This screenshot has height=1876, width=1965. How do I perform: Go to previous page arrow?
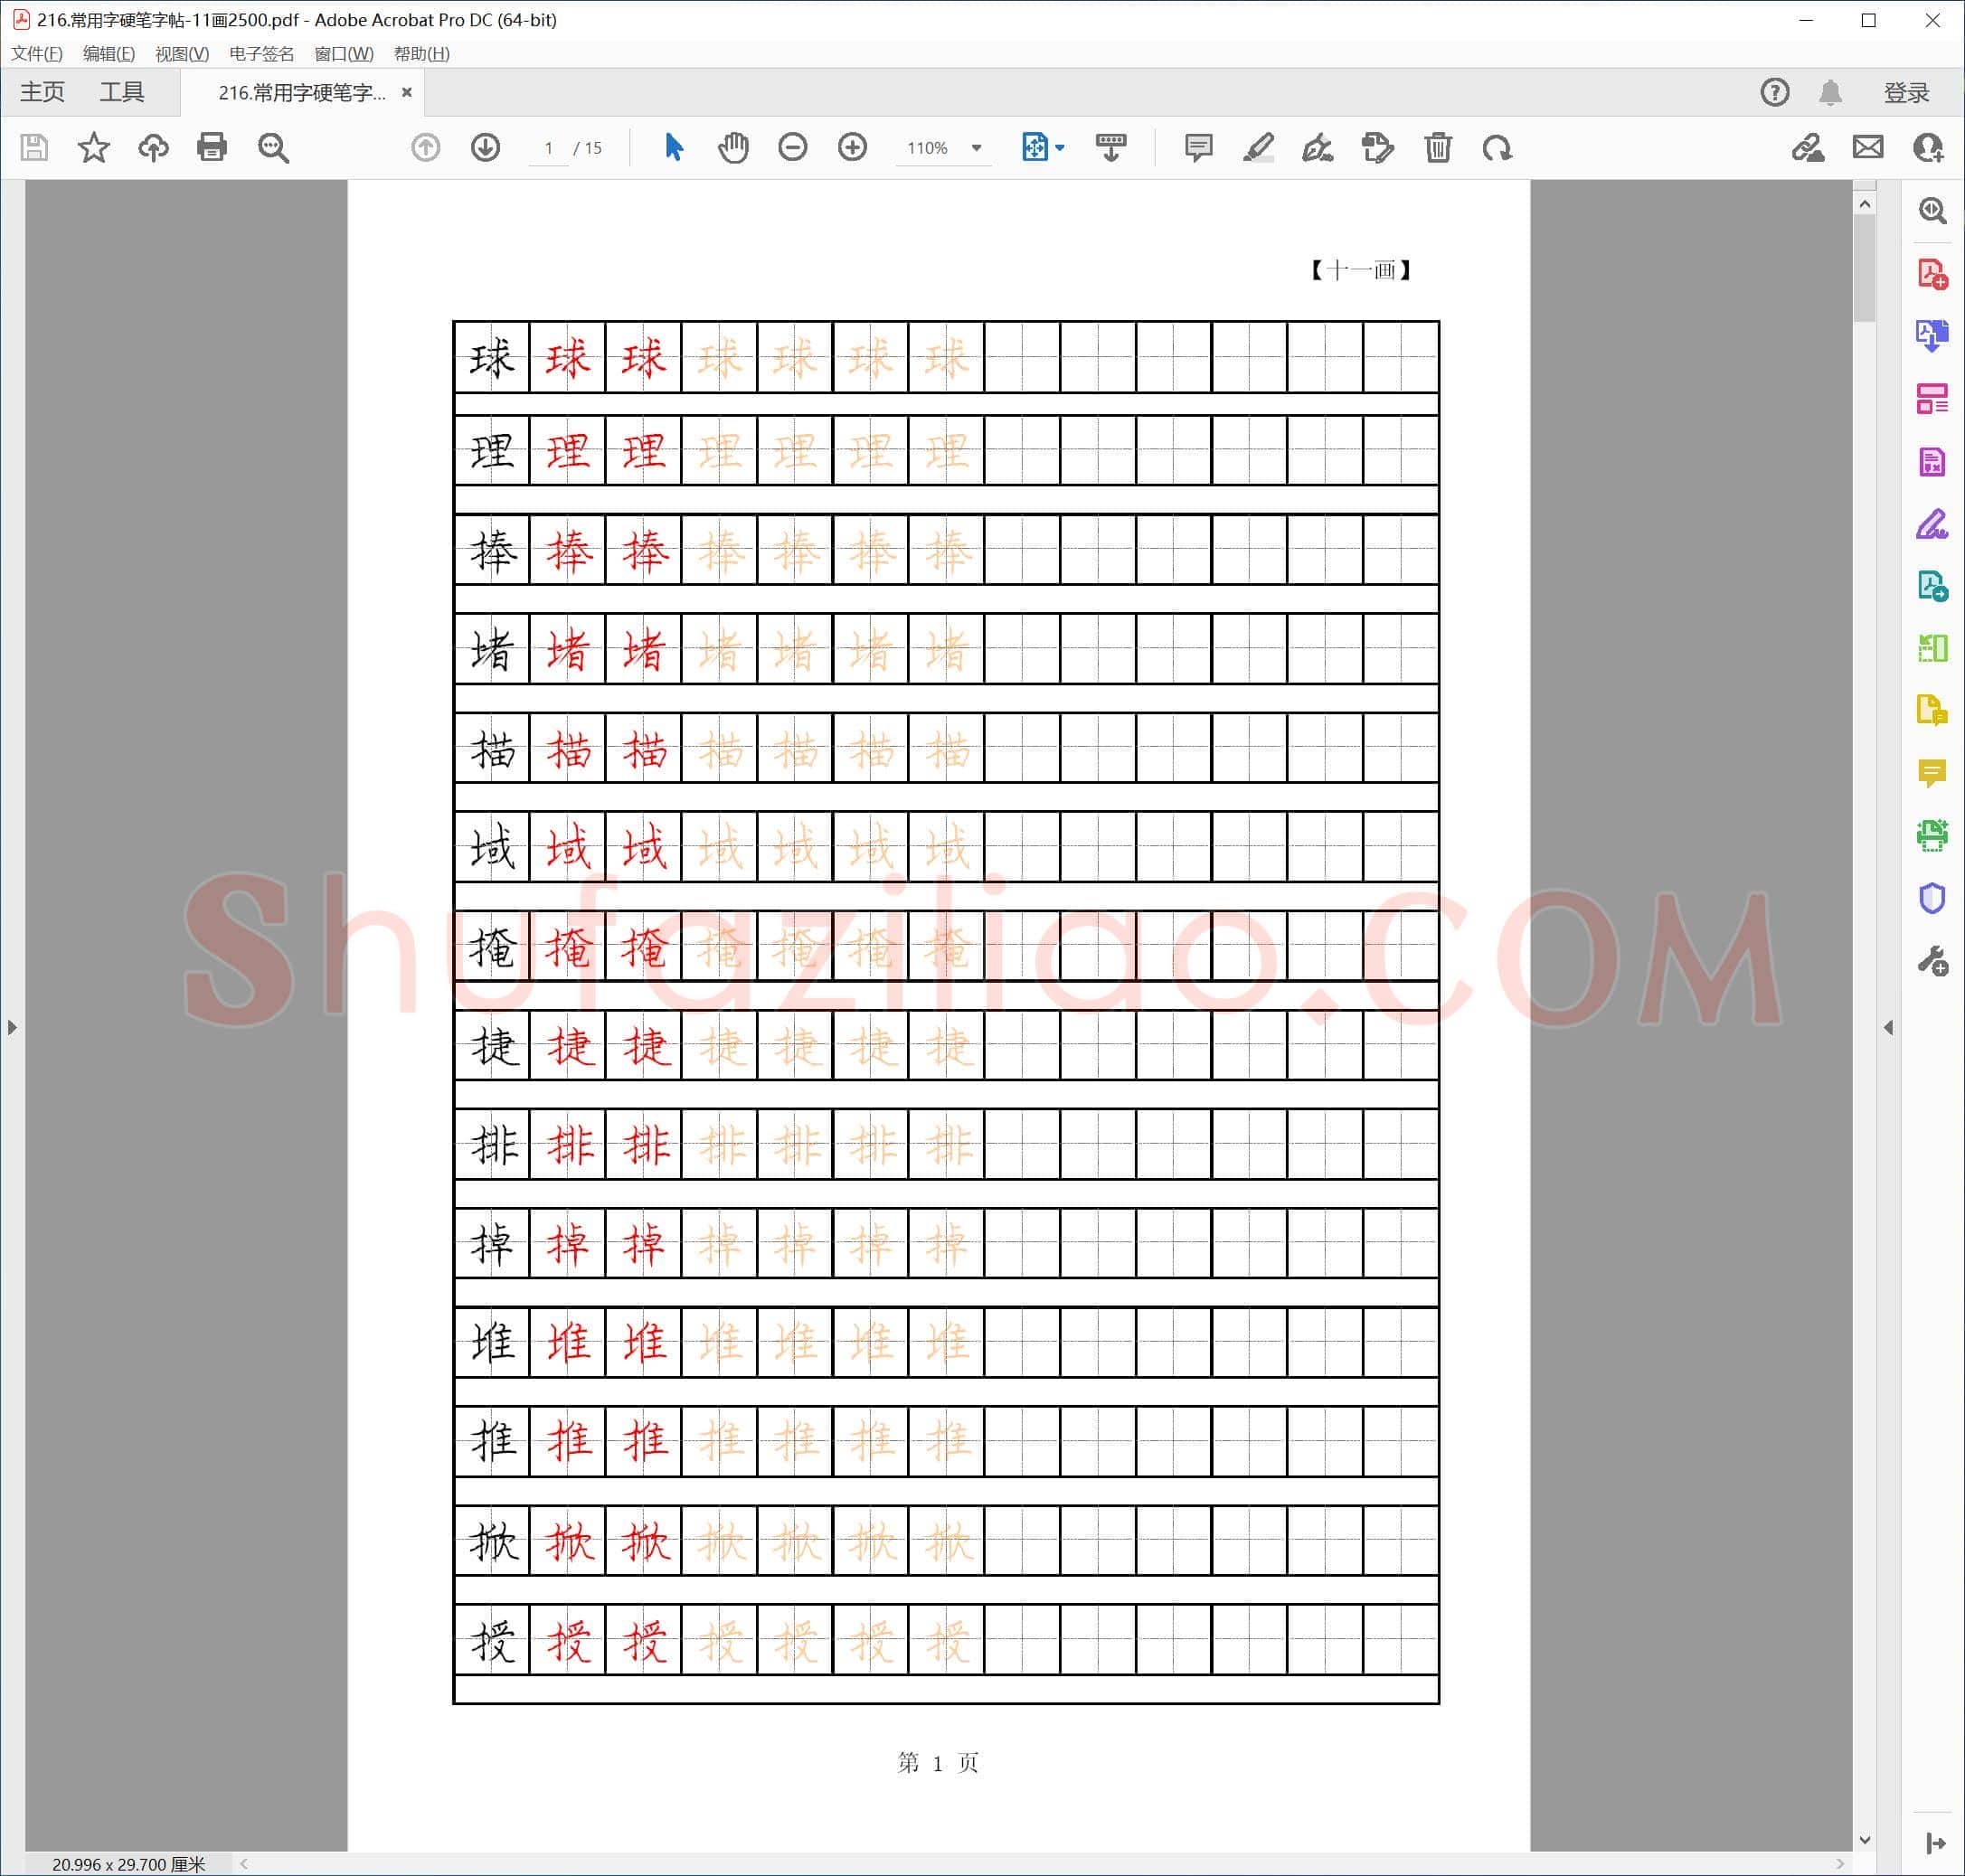(x=426, y=148)
